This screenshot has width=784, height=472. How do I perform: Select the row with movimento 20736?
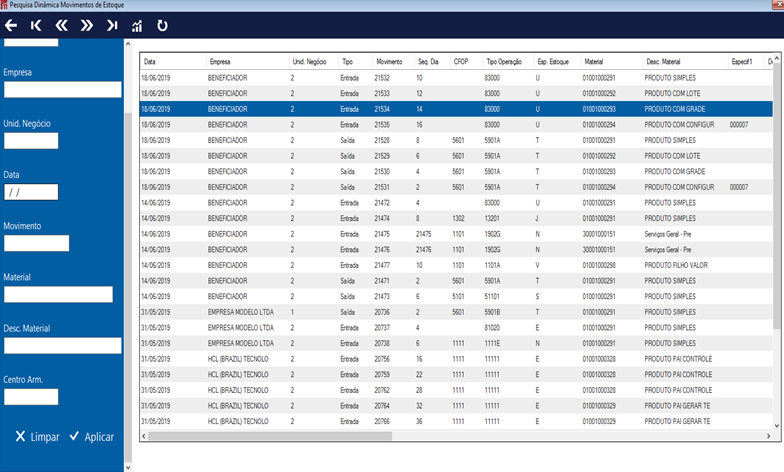(x=456, y=312)
